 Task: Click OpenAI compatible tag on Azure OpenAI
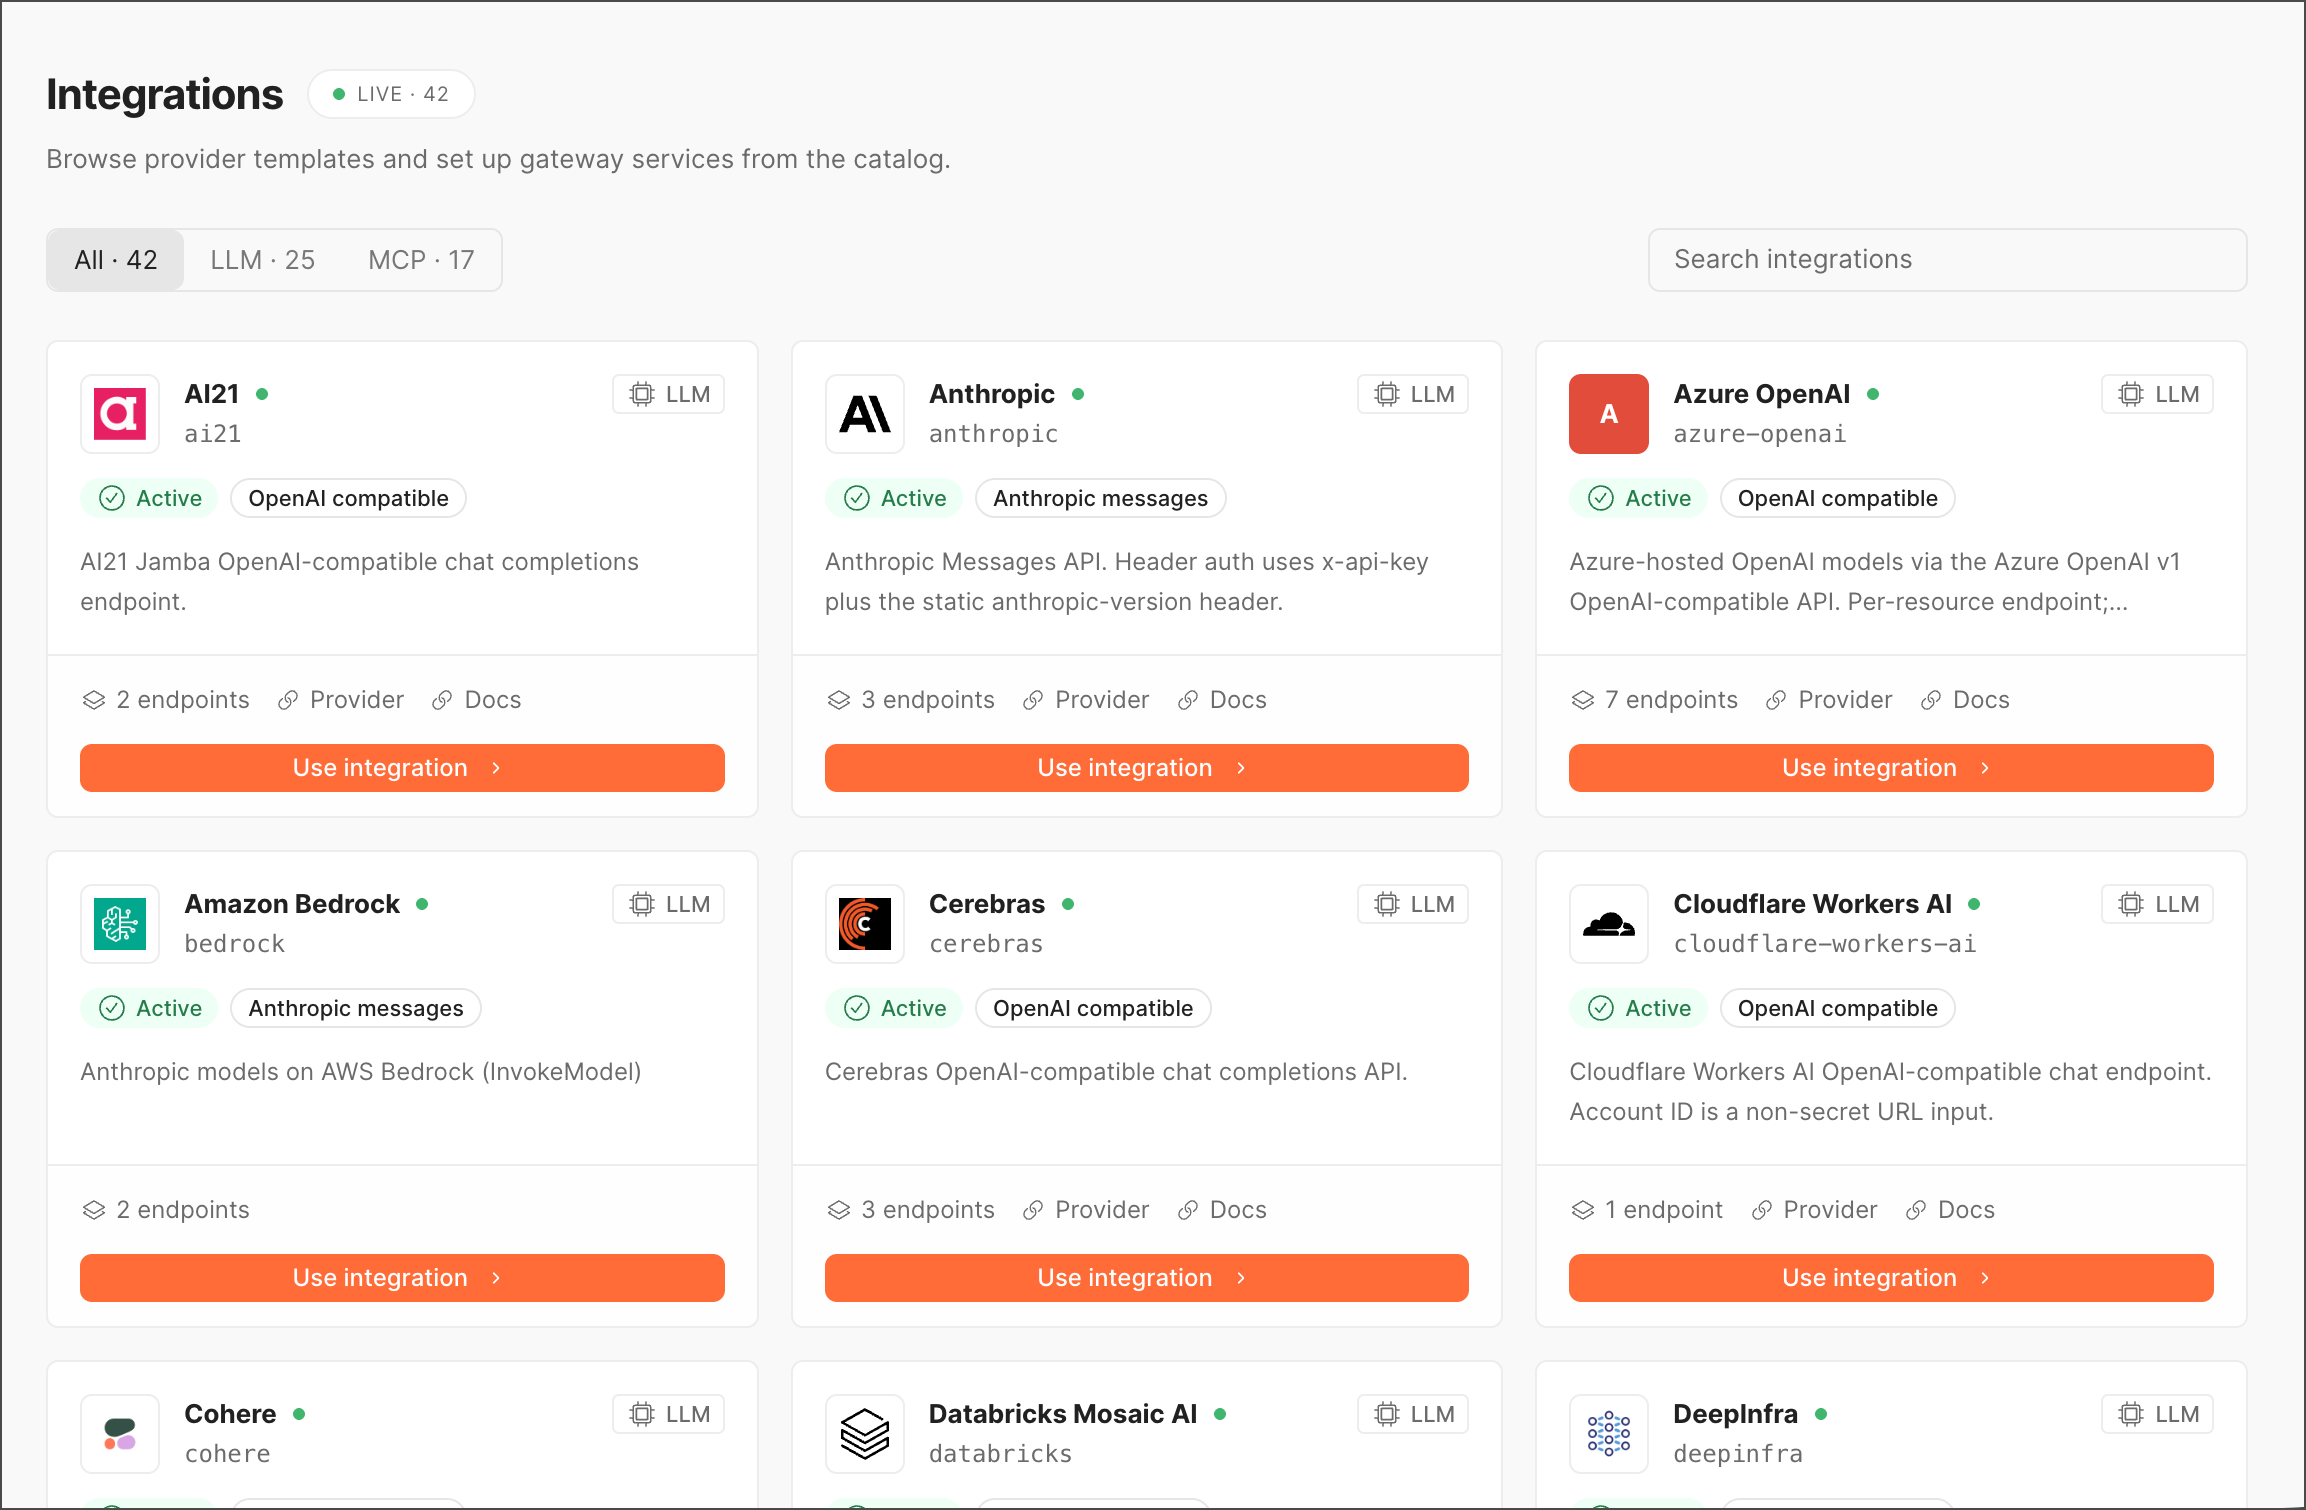pyautogui.click(x=1837, y=498)
